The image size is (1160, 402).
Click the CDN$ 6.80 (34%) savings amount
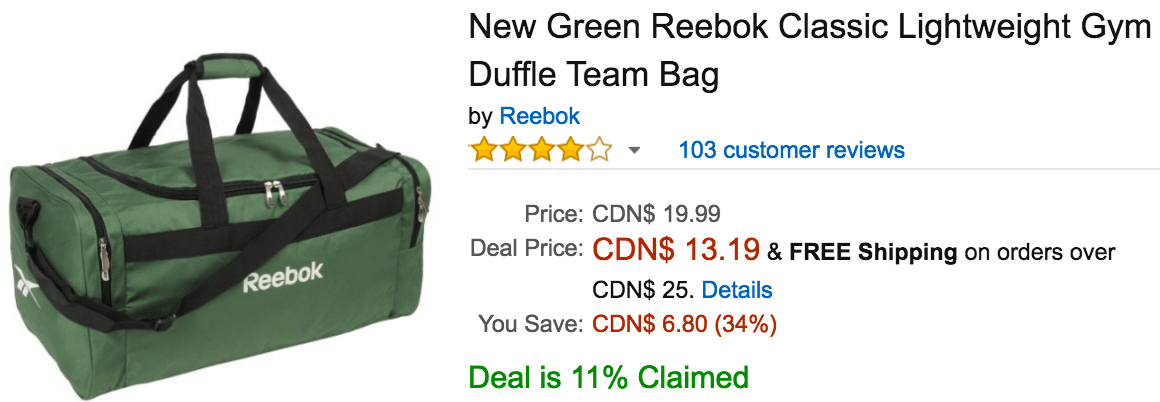[x=684, y=324]
